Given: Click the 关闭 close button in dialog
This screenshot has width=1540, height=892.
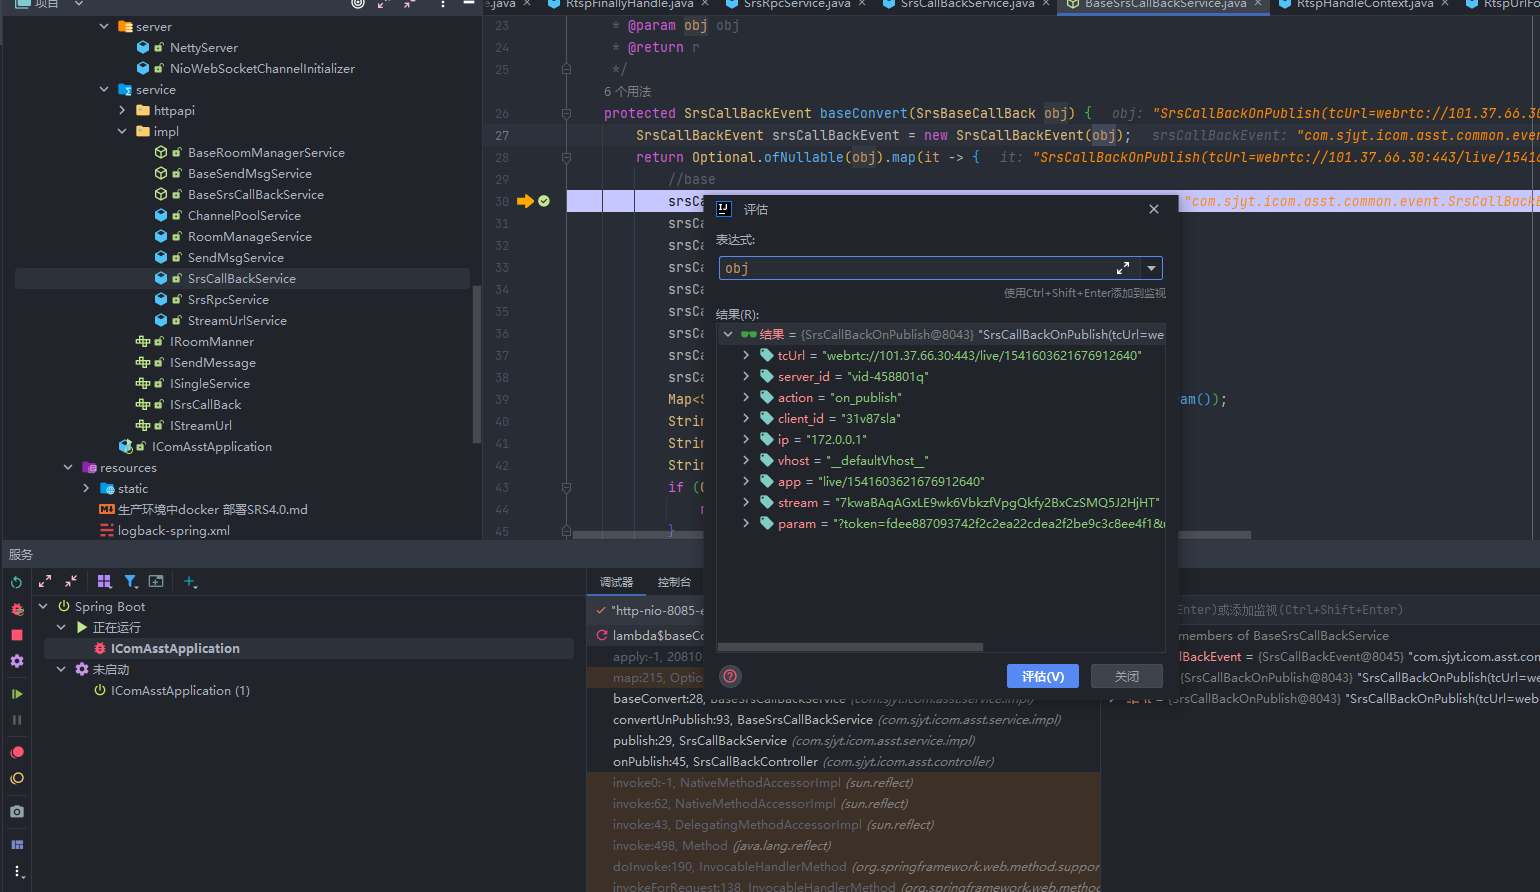Looking at the screenshot, I should click(1127, 676).
